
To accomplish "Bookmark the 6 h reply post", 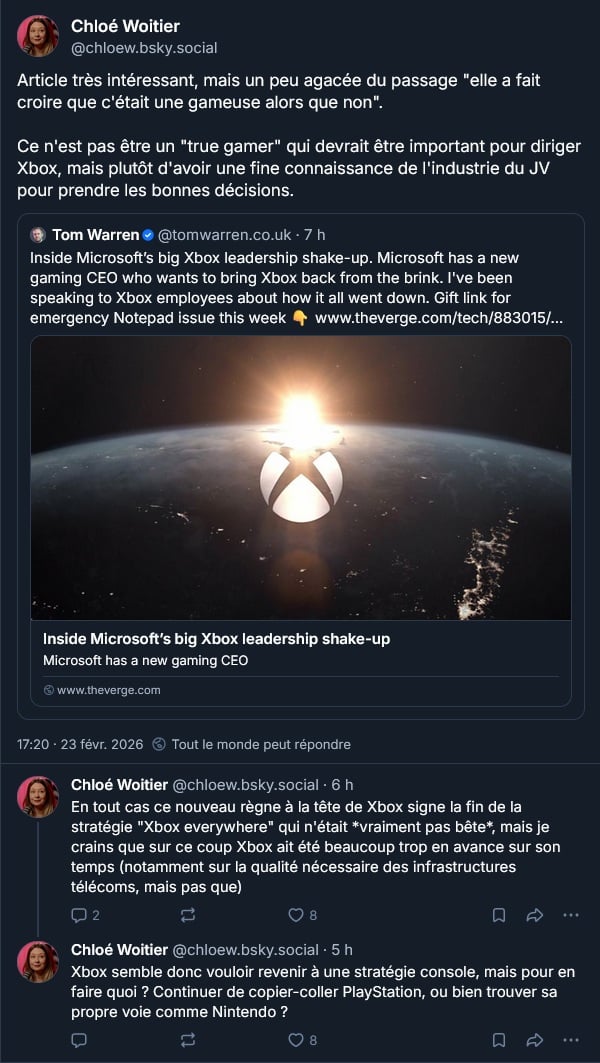I will (498, 914).
